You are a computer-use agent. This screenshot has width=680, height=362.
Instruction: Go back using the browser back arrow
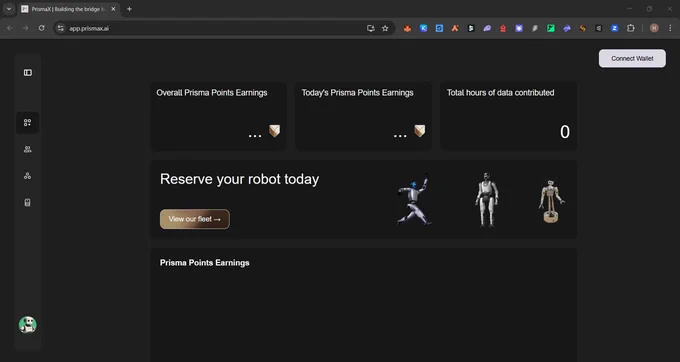click(x=10, y=28)
